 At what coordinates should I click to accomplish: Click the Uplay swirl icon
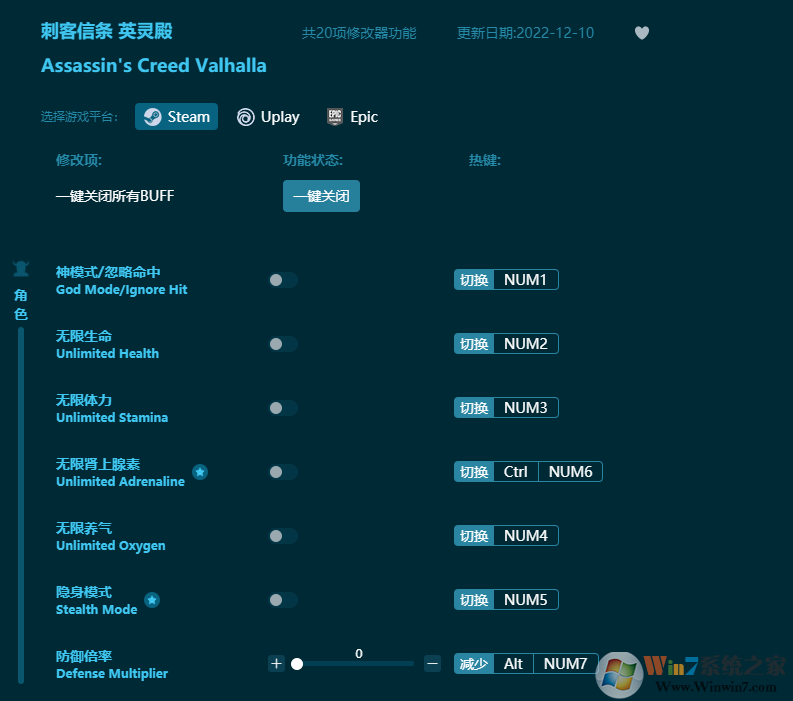point(246,117)
